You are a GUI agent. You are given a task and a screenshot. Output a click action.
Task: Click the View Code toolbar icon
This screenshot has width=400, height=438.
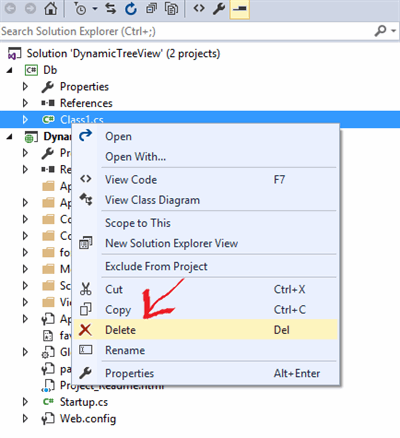[x=199, y=8]
